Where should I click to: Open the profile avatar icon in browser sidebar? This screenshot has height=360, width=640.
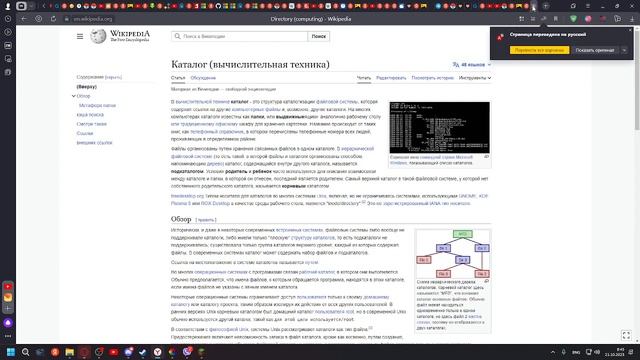pos(8,6)
